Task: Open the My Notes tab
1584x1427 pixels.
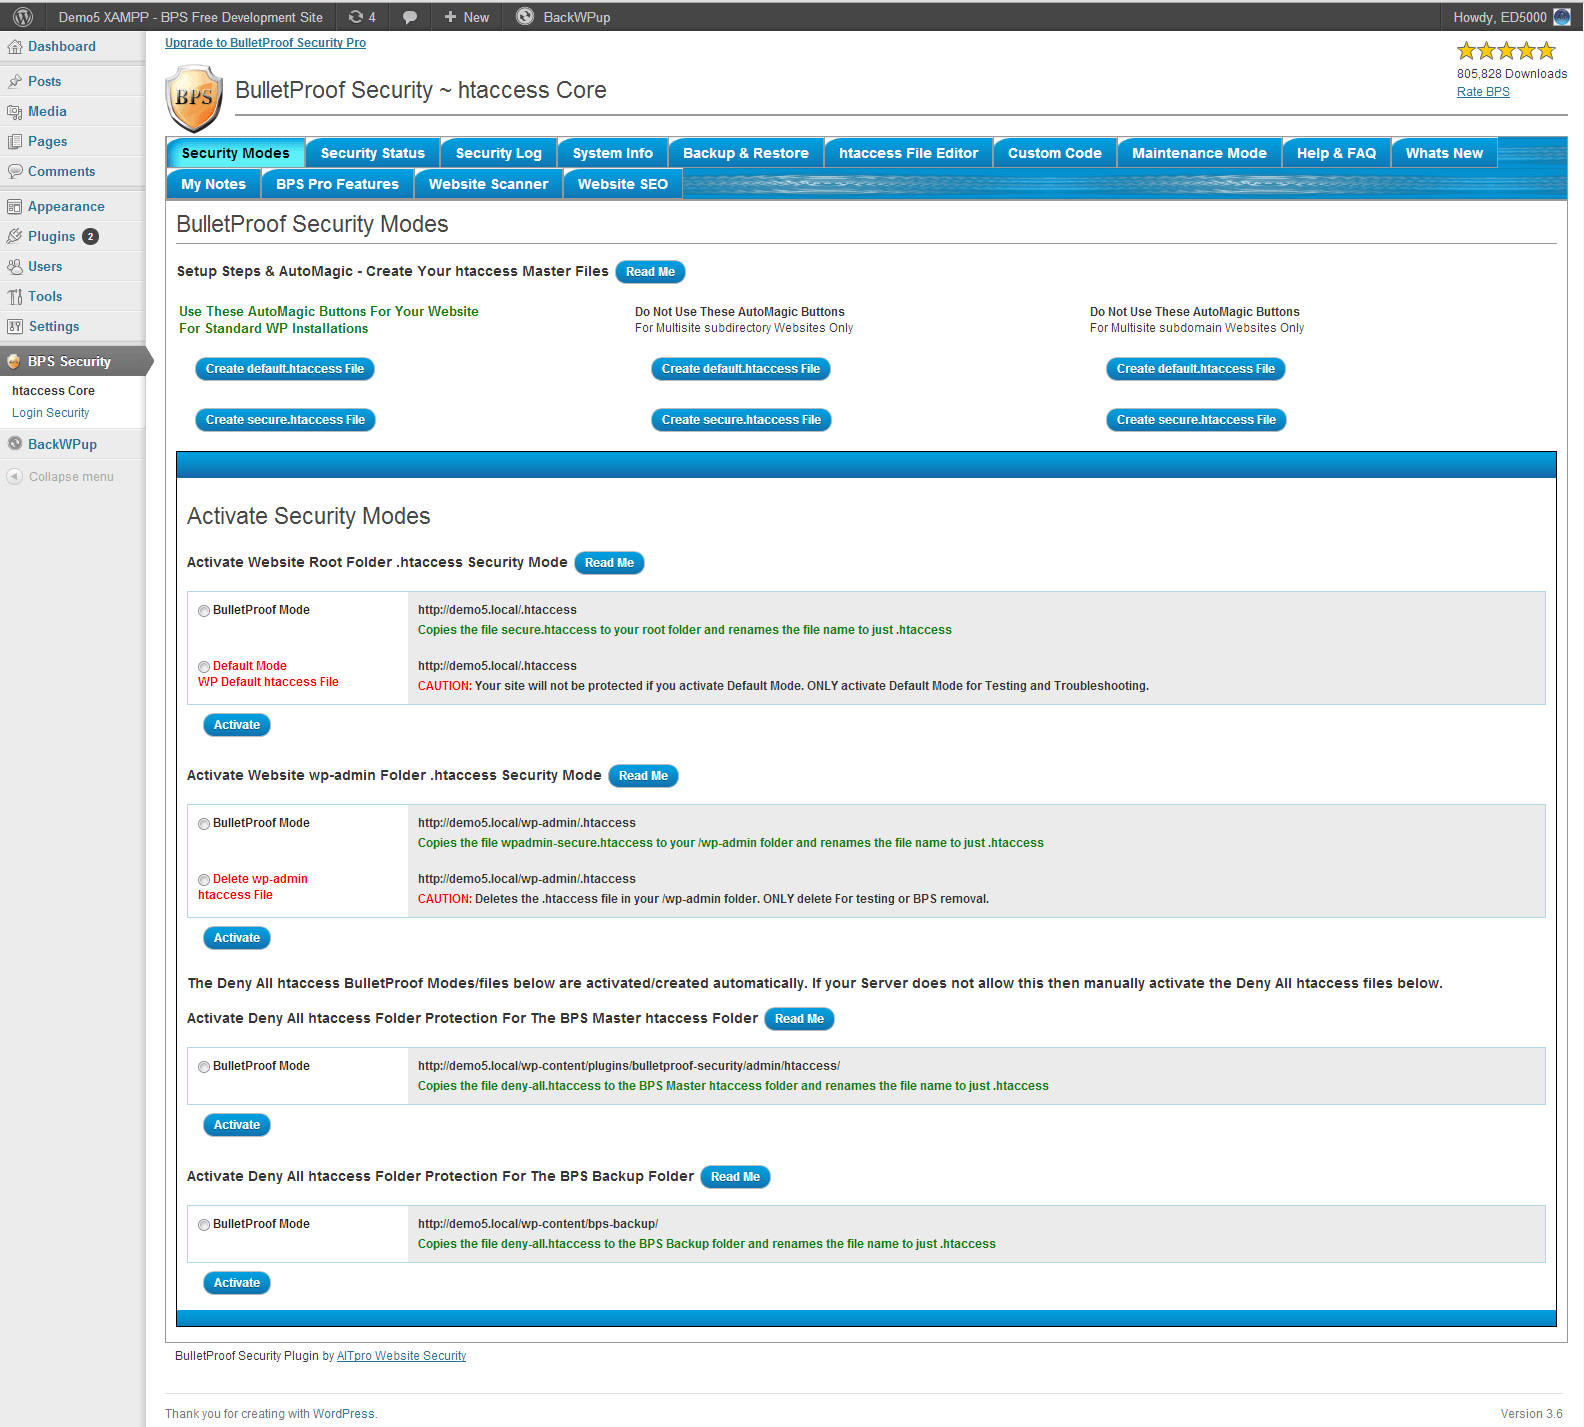Action: 214,184
